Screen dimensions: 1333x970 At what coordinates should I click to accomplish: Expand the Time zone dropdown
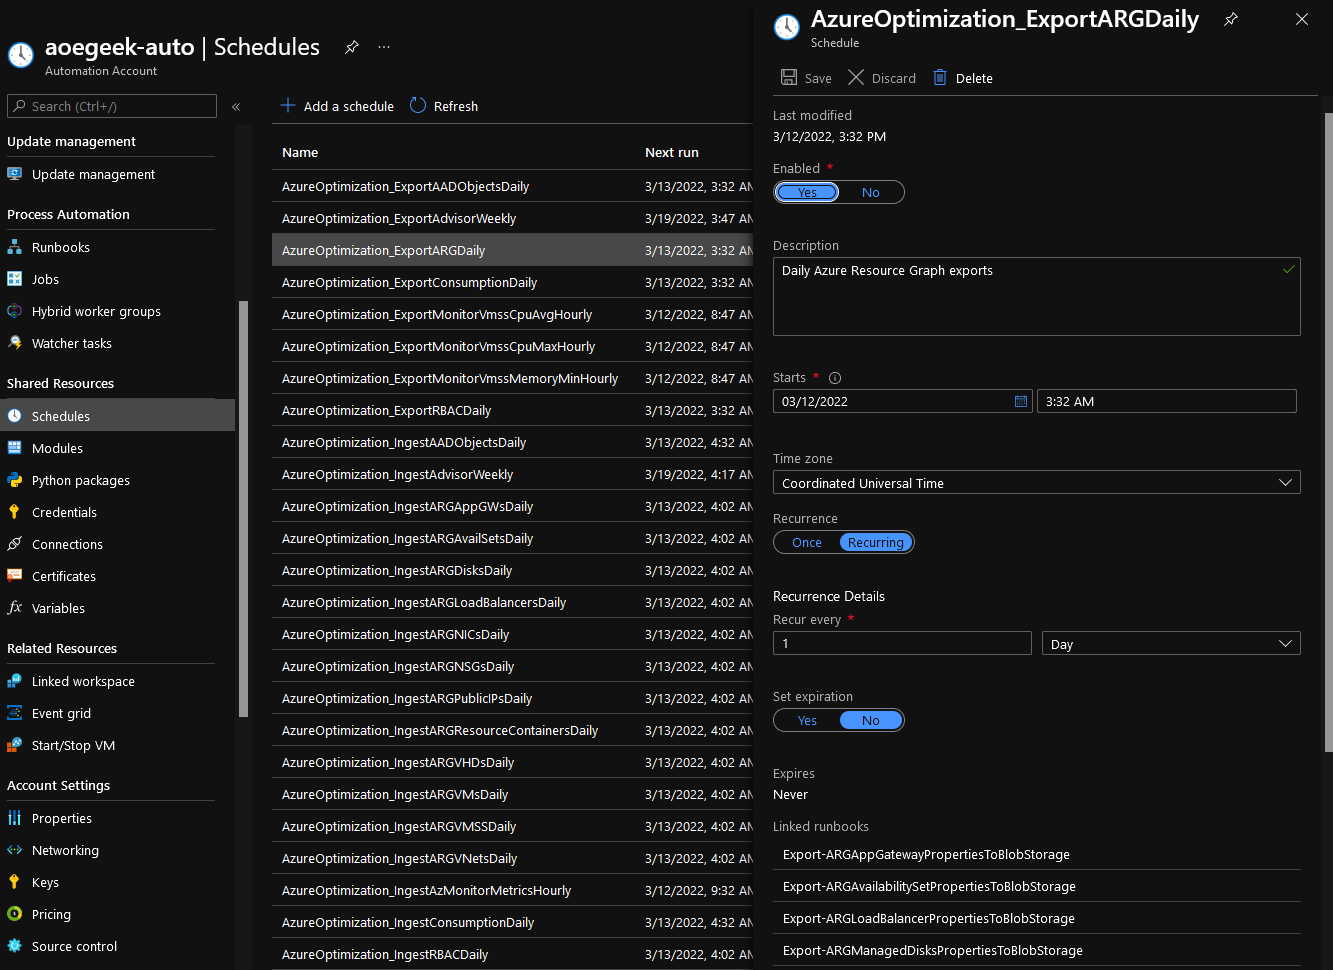tap(1037, 483)
